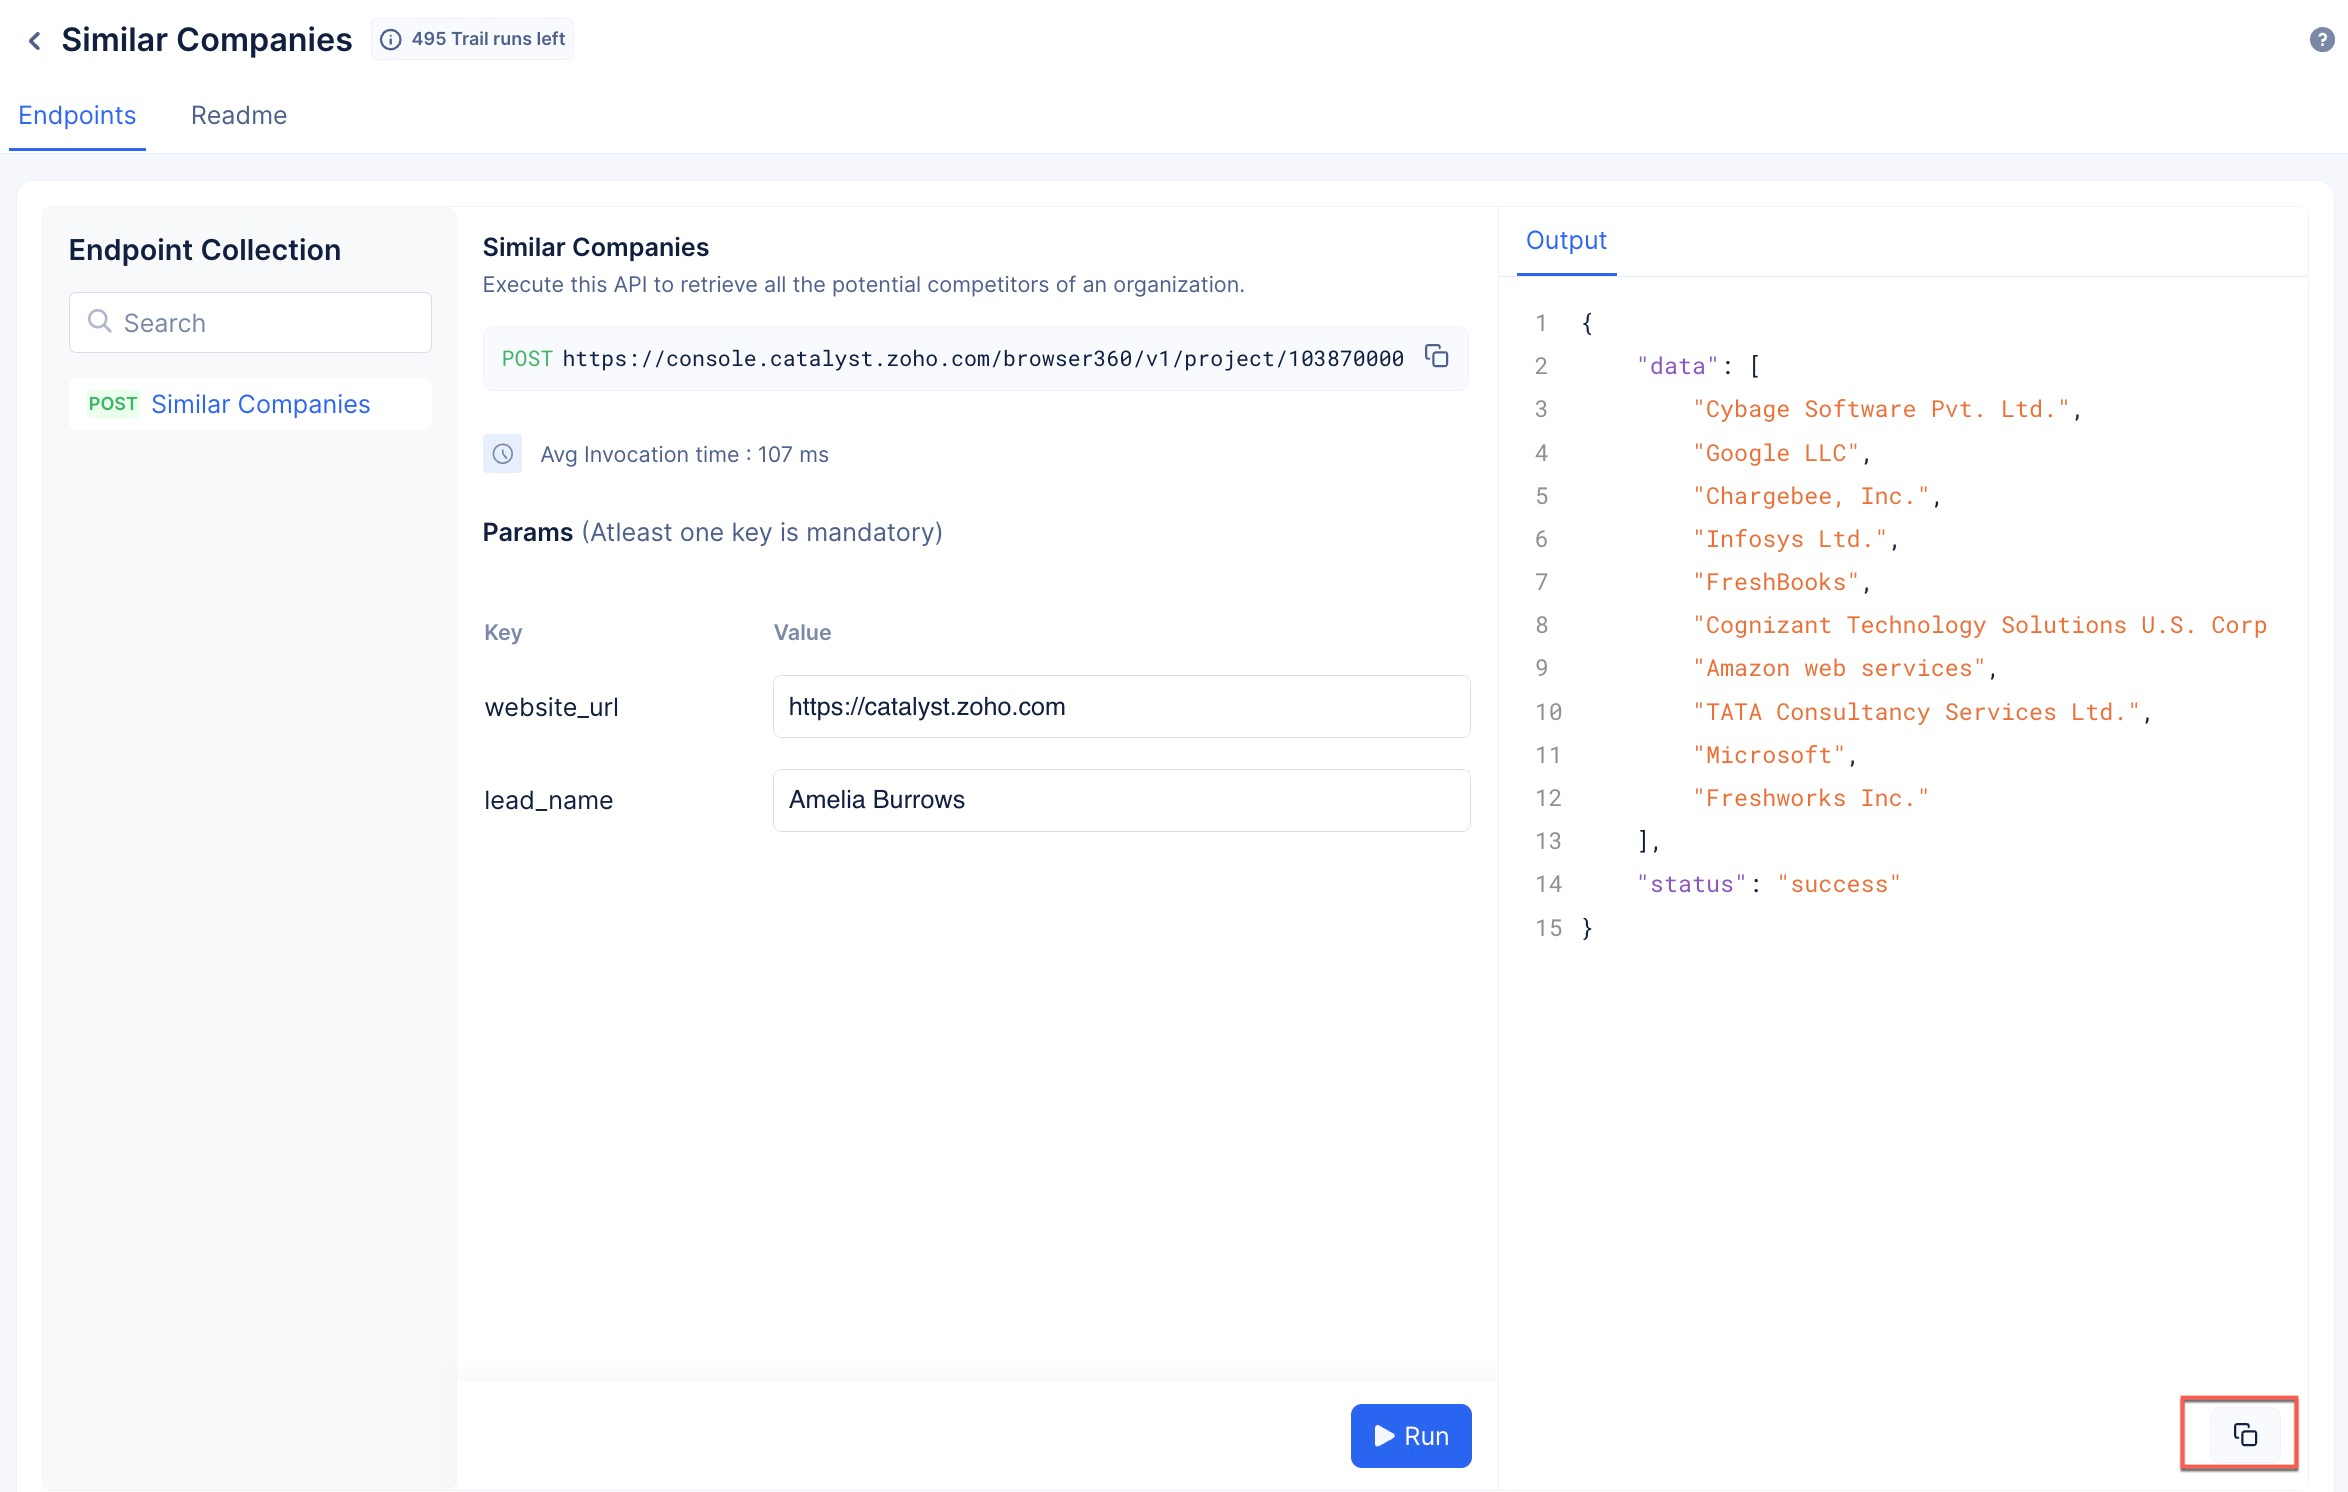Click the "Amazon web services" line
The height and width of the screenshot is (1492, 2348).
[x=1844, y=668]
